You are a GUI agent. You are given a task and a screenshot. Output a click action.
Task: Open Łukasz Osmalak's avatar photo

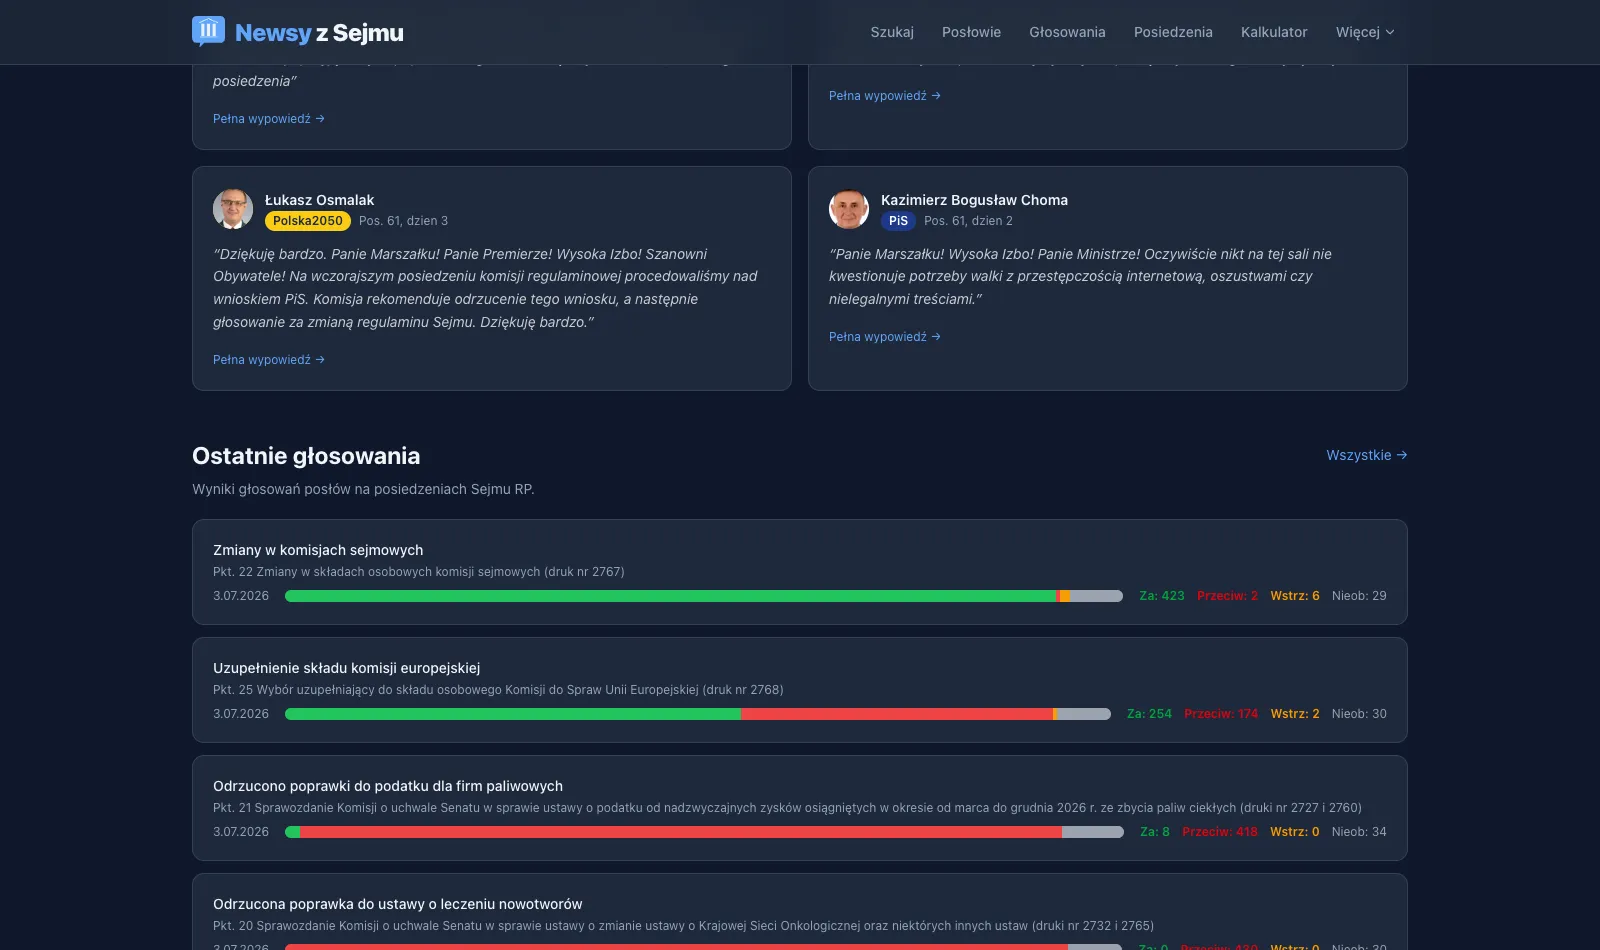(233, 209)
